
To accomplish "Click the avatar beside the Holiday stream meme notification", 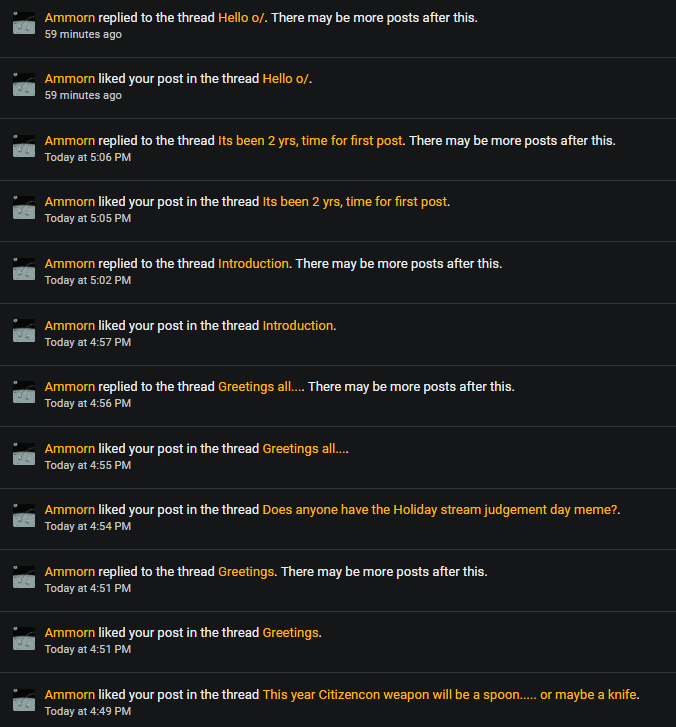I will click(x=24, y=516).
